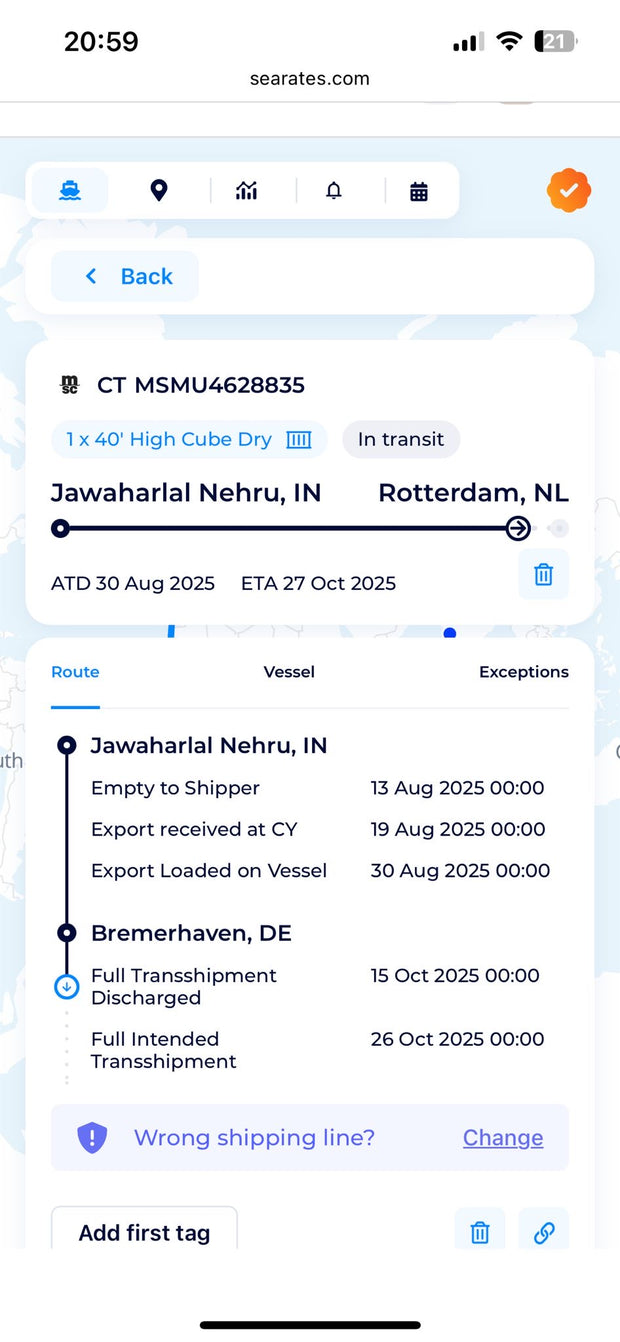Expand the Bremerhaven down-arrow route marker
Viewport: 620px width, 1342px height.
tap(66, 987)
